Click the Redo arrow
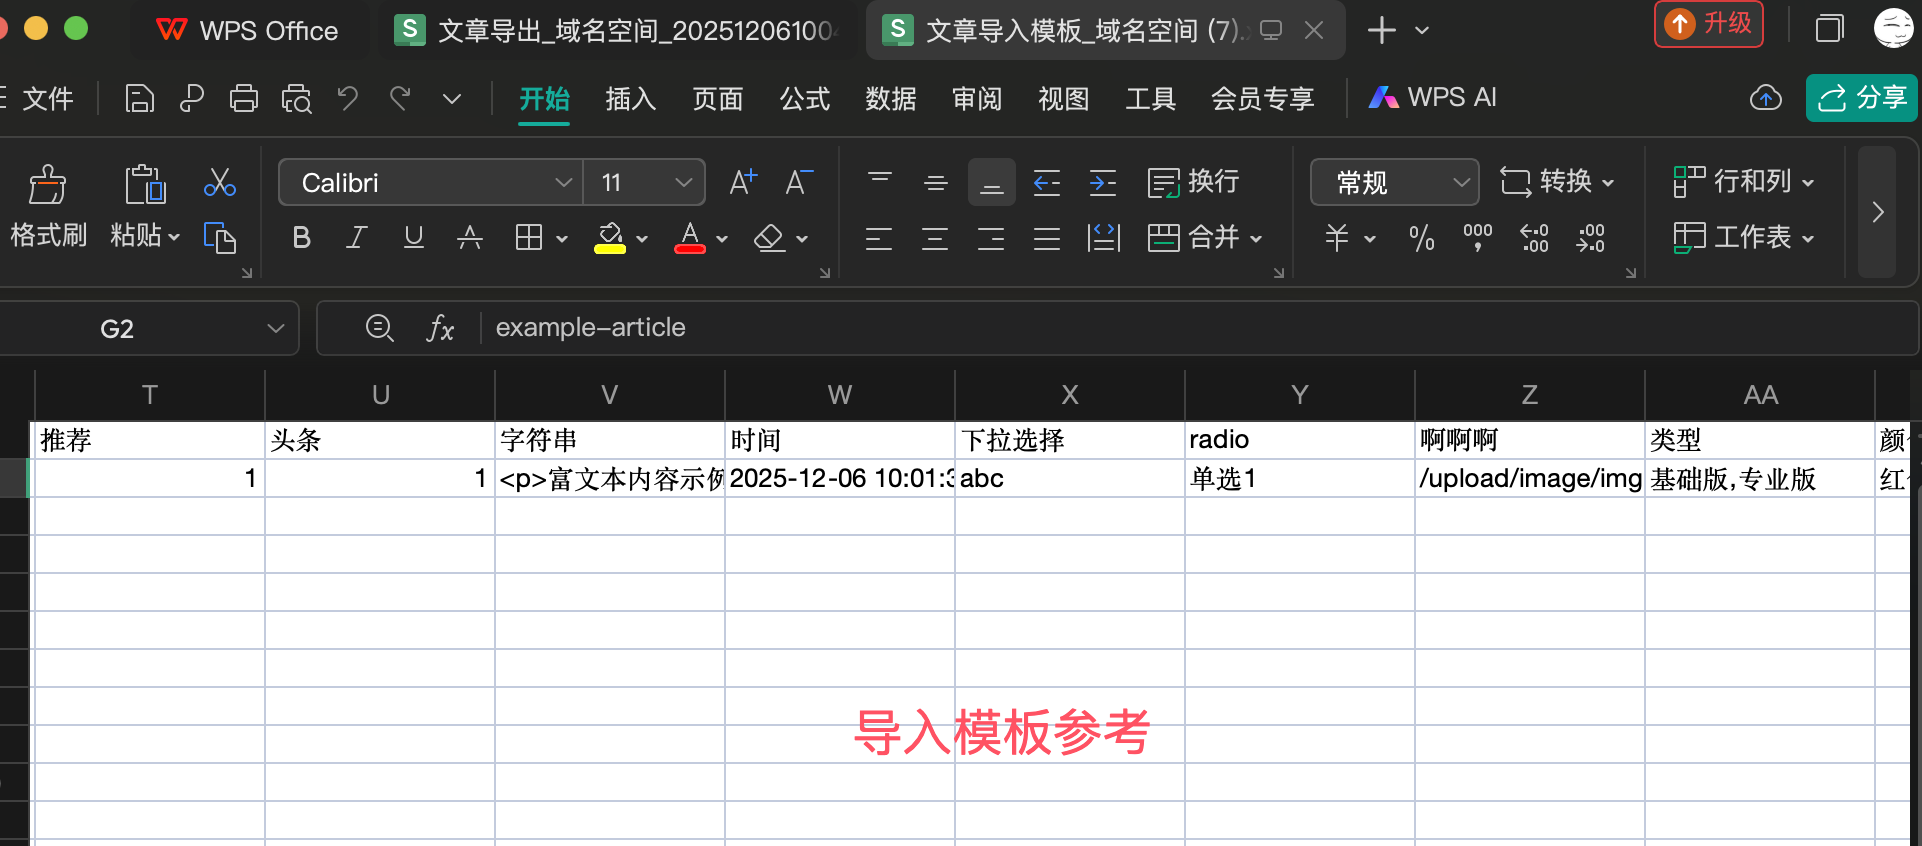The width and height of the screenshot is (1922, 846). point(401,98)
